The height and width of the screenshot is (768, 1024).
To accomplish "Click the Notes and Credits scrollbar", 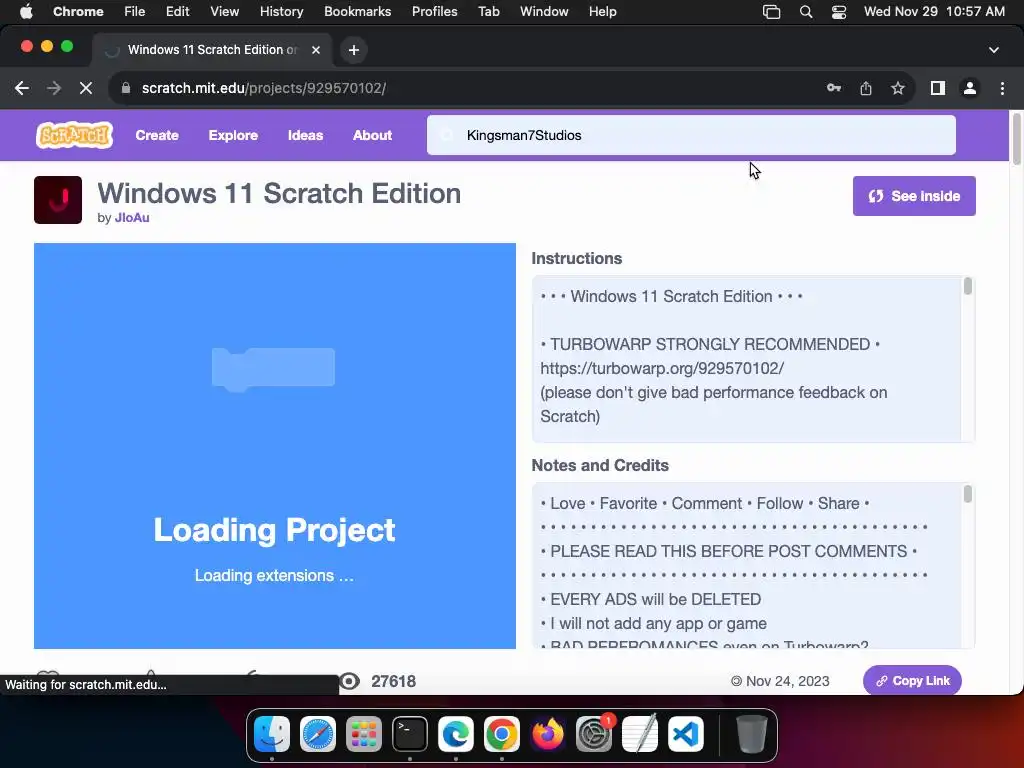I will [x=967, y=494].
